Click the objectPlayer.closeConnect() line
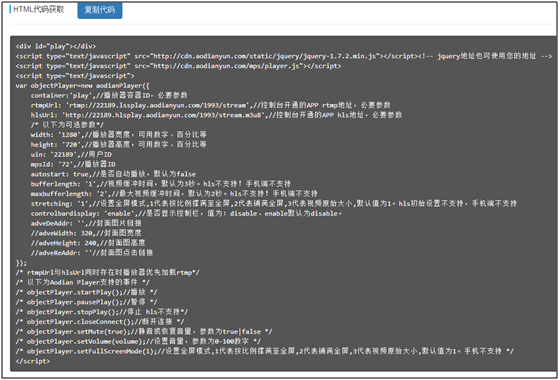This screenshot has width=560, height=380. tap(100, 322)
